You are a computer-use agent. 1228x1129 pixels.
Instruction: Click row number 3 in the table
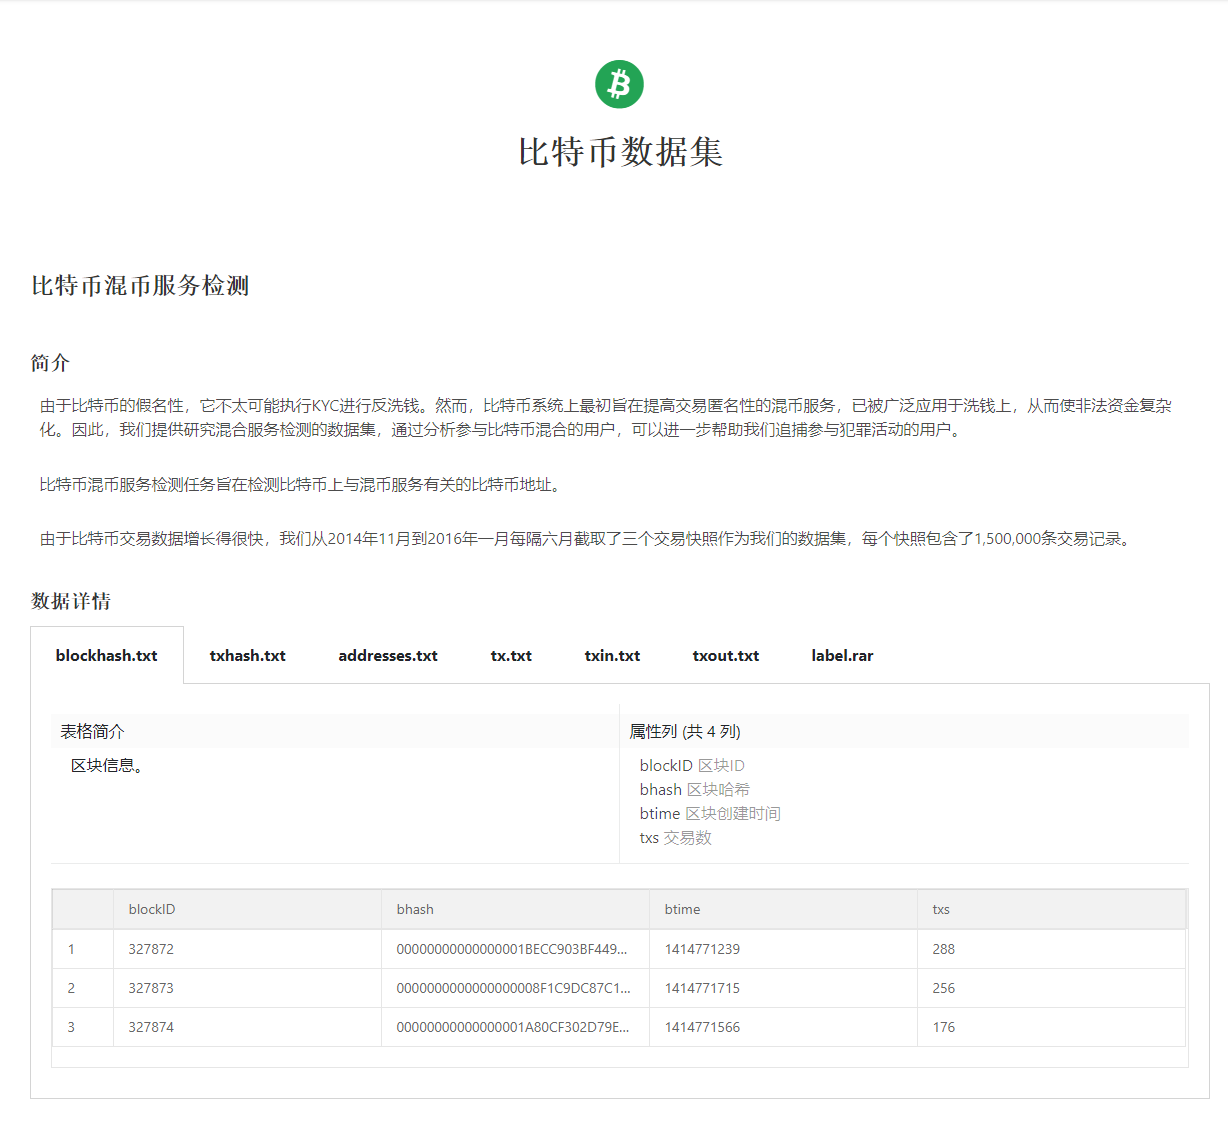pos(70,1026)
